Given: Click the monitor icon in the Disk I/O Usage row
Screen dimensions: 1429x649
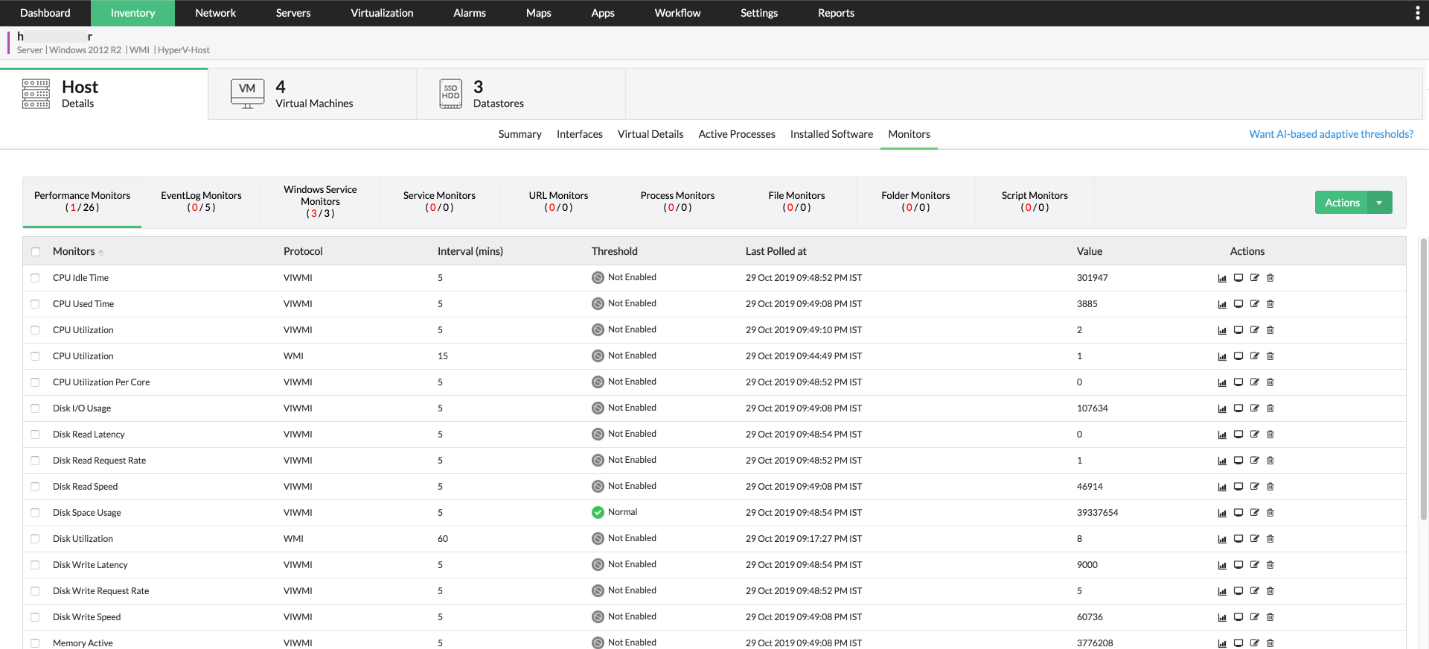Looking at the screenshot, I should [x=1238, y=408].
